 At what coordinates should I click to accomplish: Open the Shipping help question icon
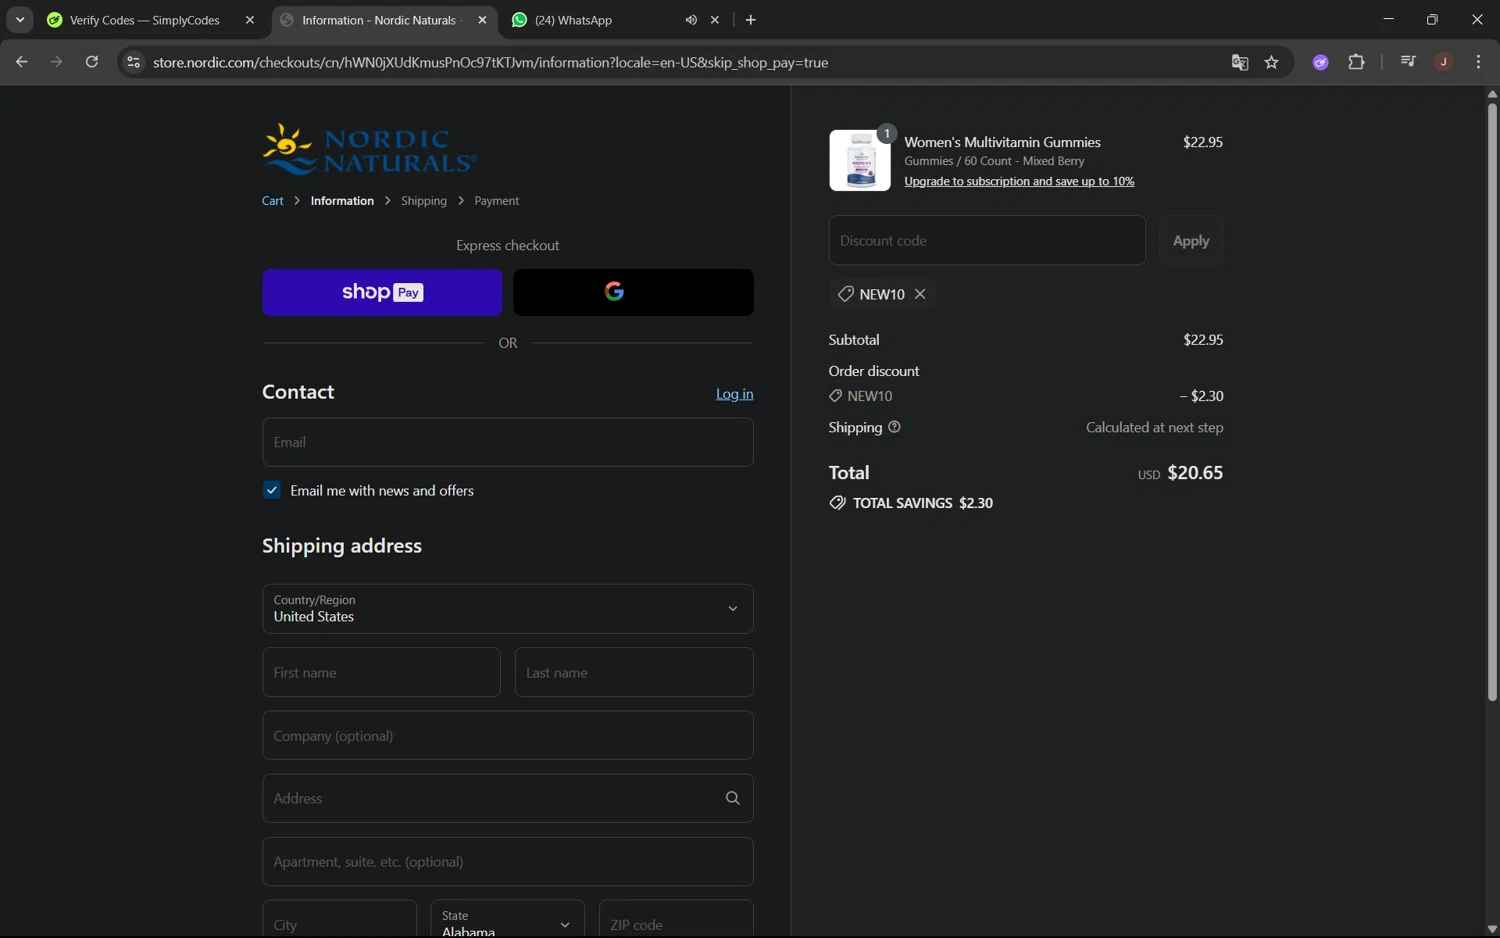(894, 427)
